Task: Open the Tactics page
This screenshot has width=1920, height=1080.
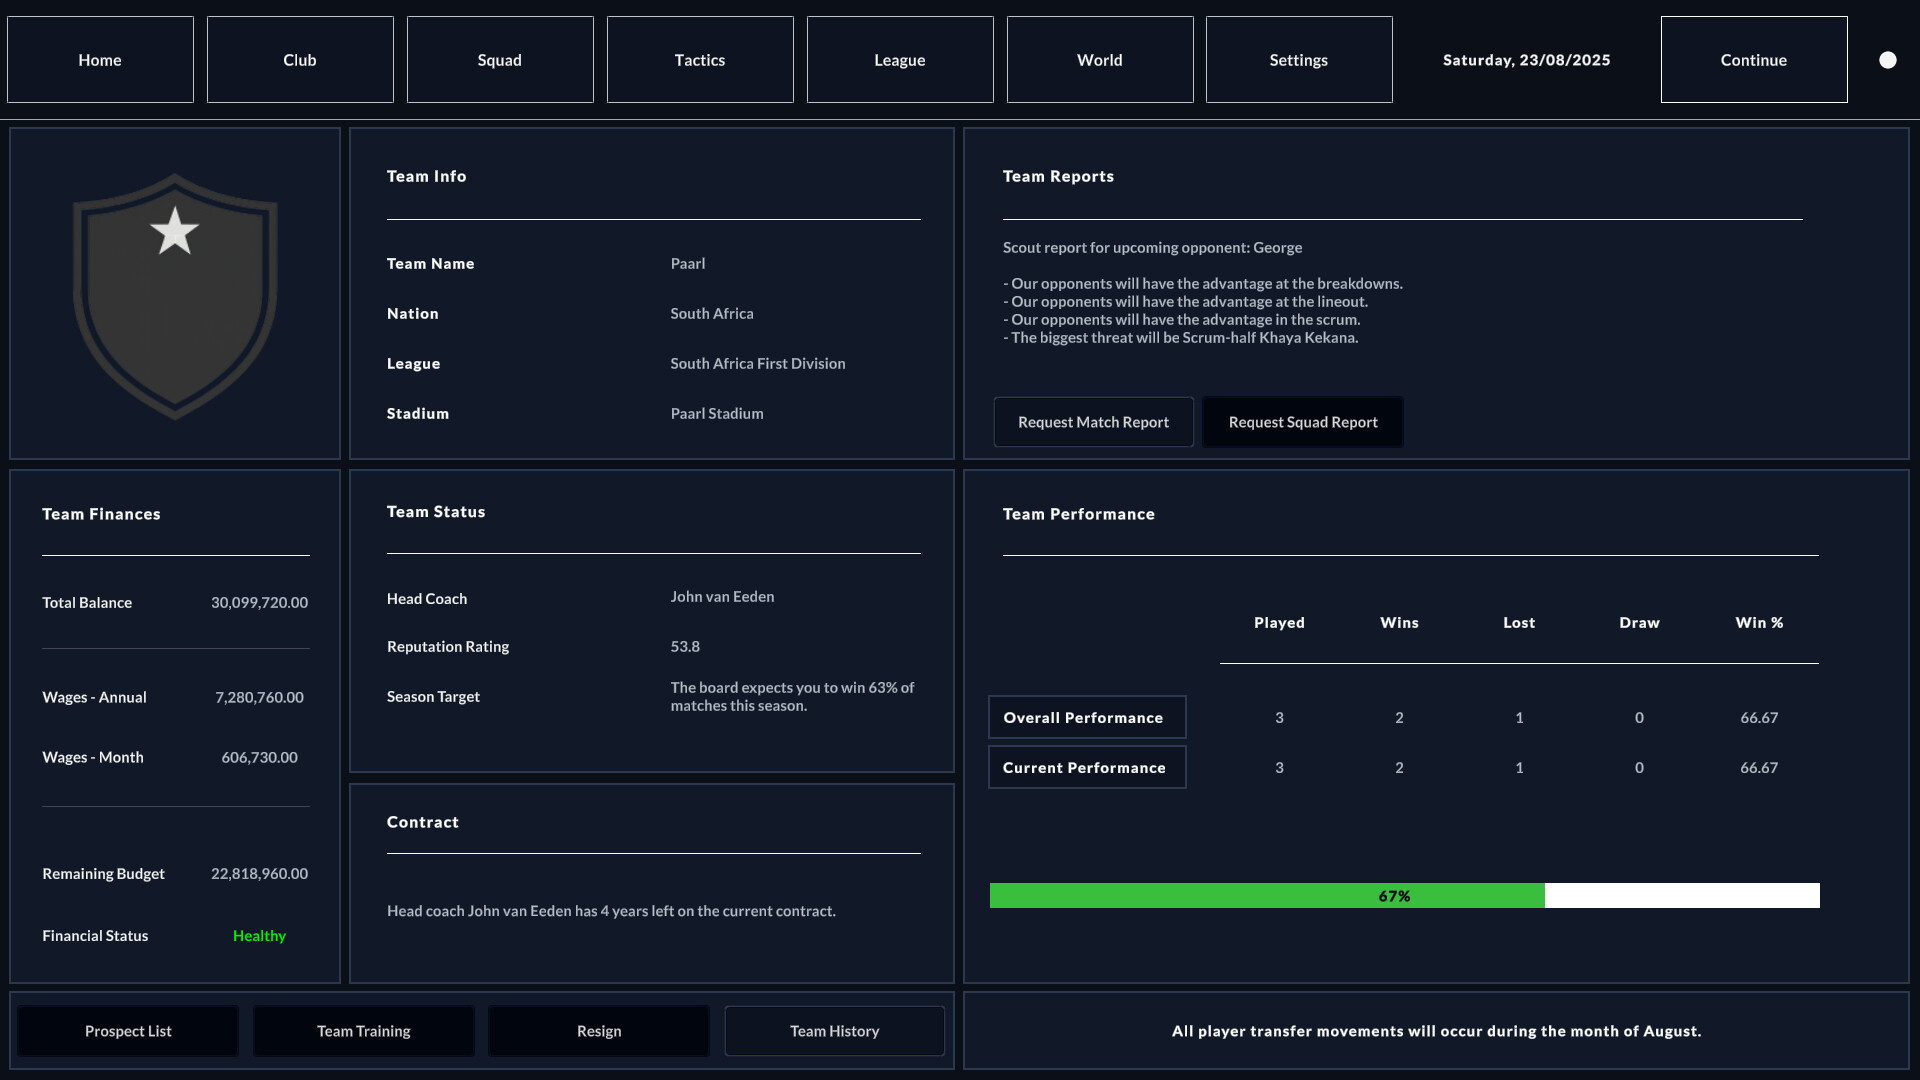Action: coord(699,59)
